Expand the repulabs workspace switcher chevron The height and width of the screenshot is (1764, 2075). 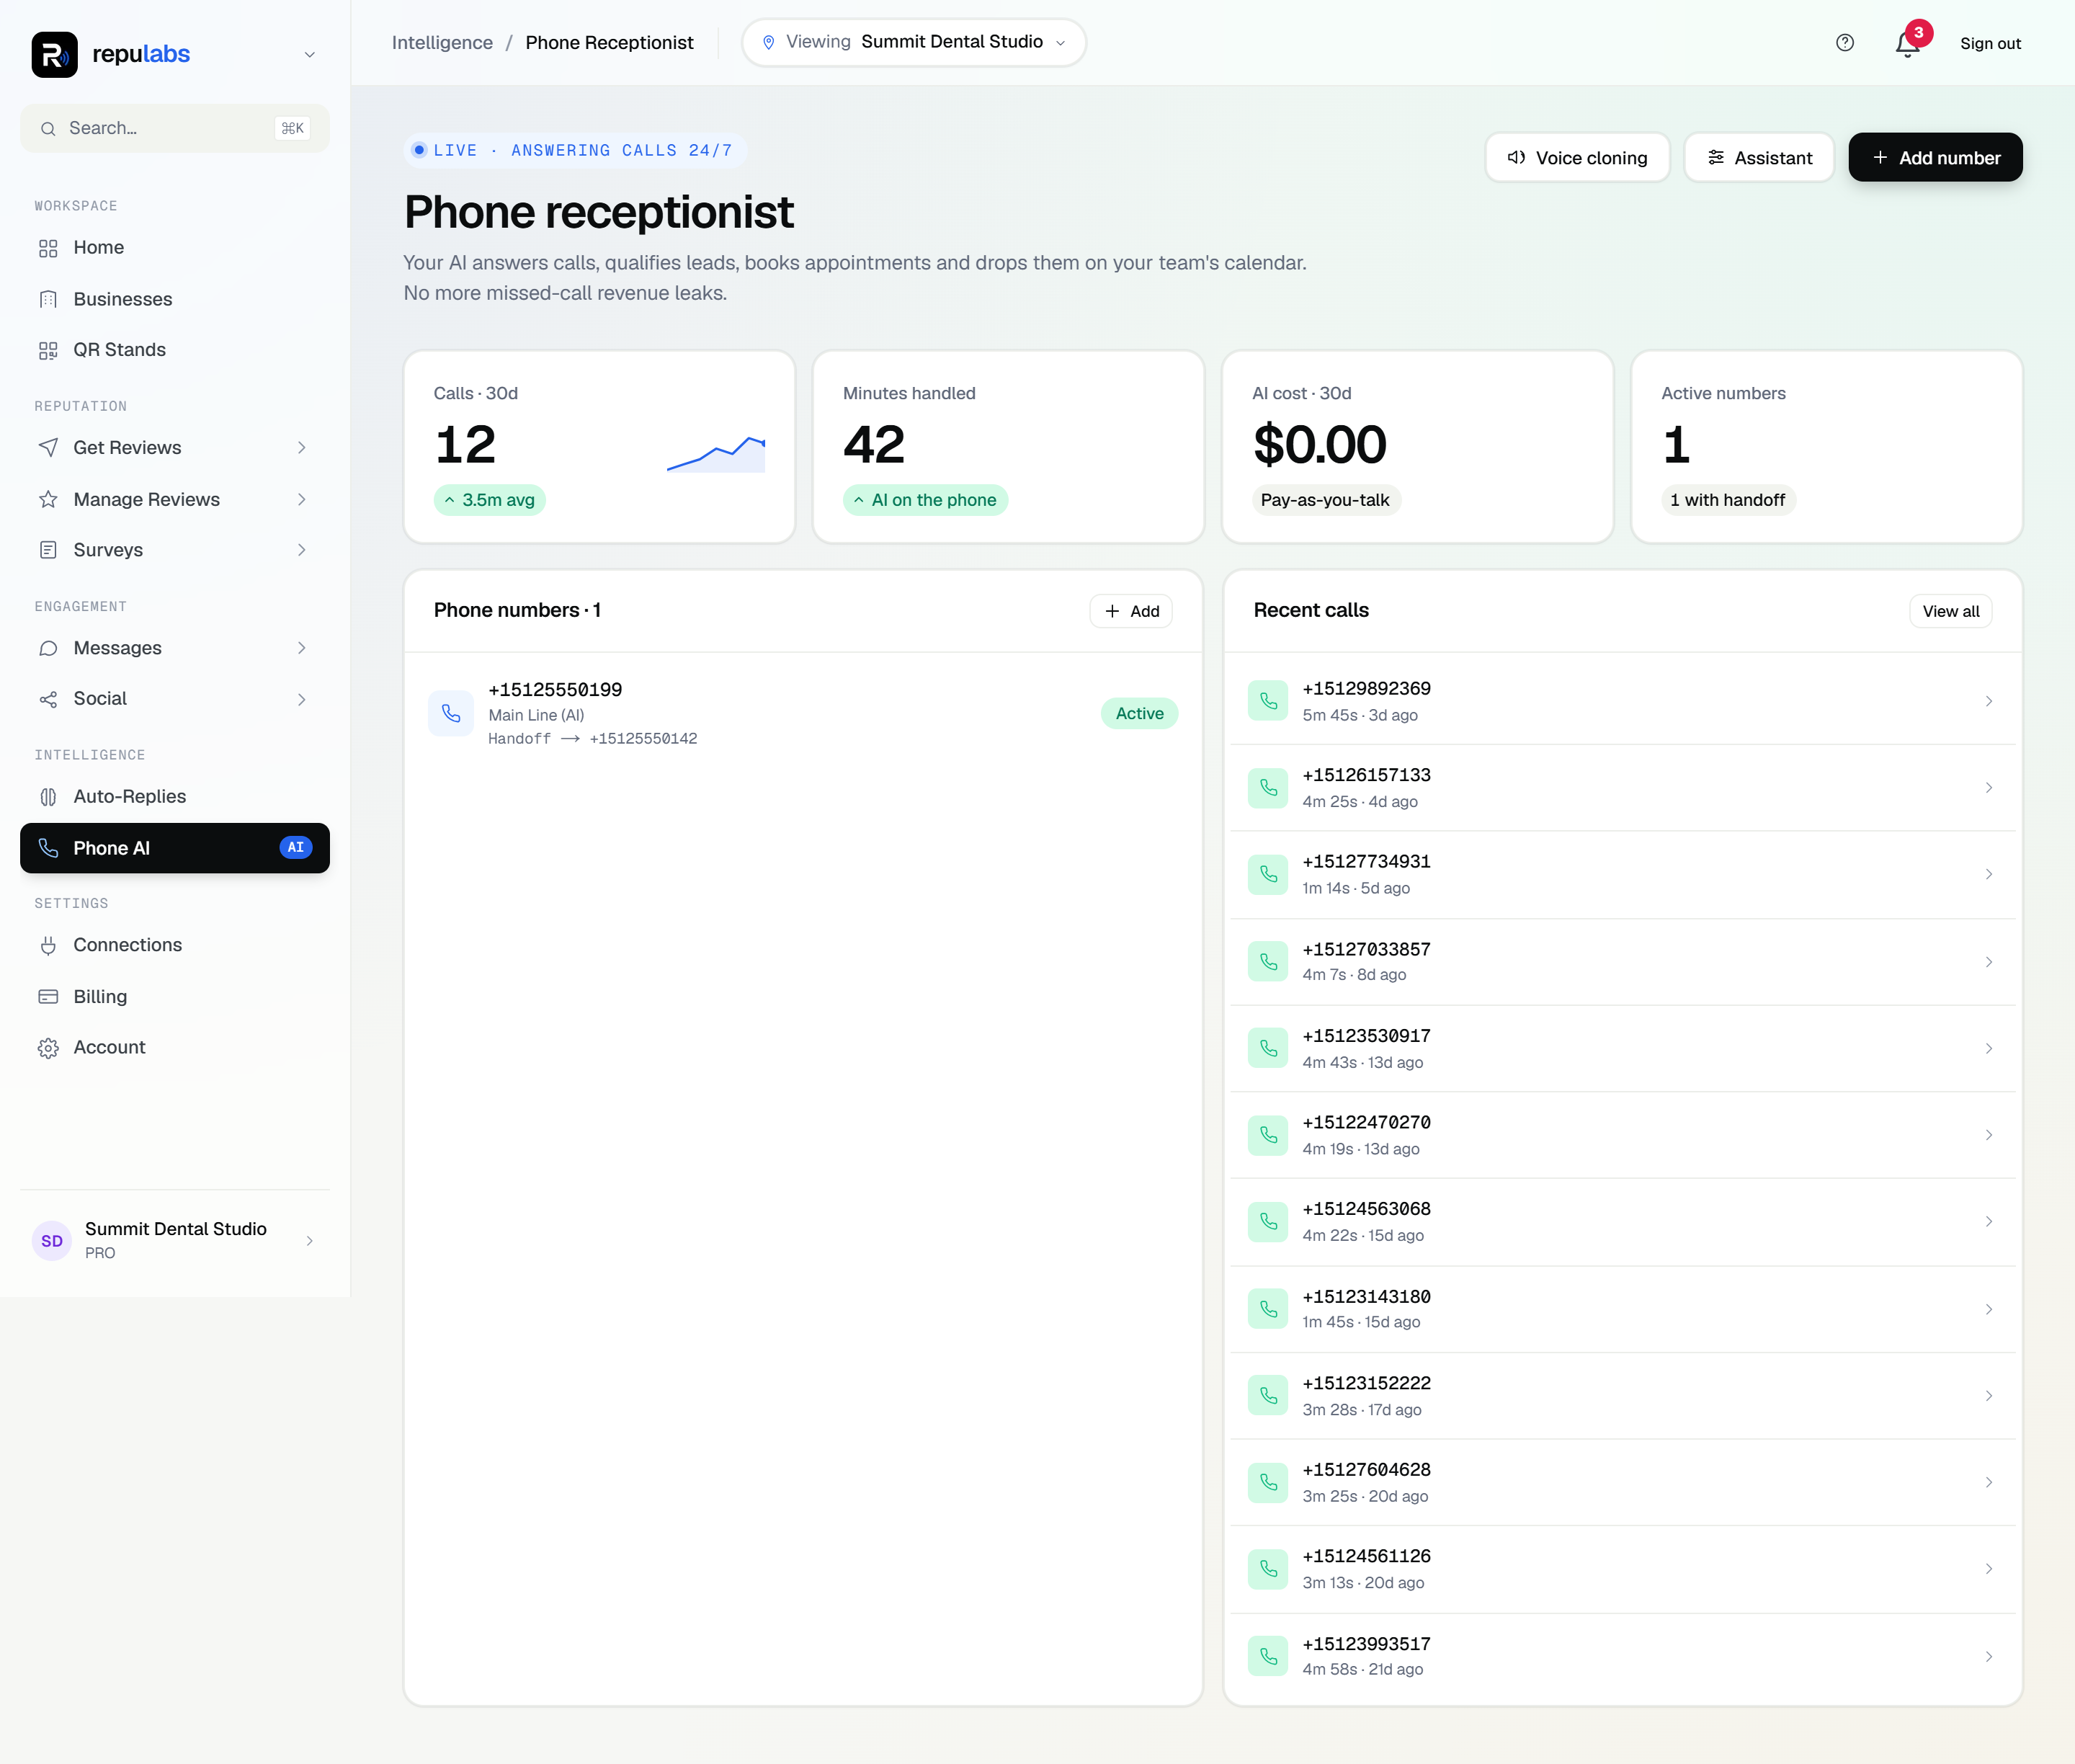tap(310, 55)
